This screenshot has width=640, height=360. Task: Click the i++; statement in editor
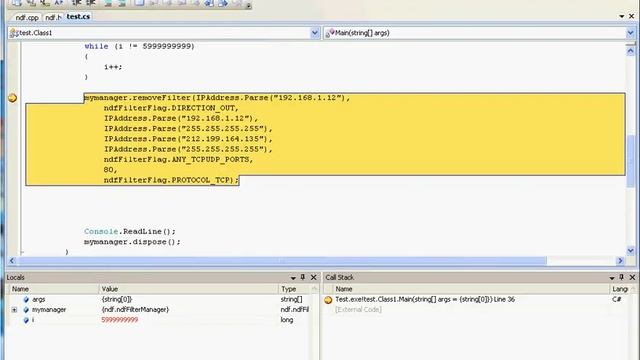(113, 67)
